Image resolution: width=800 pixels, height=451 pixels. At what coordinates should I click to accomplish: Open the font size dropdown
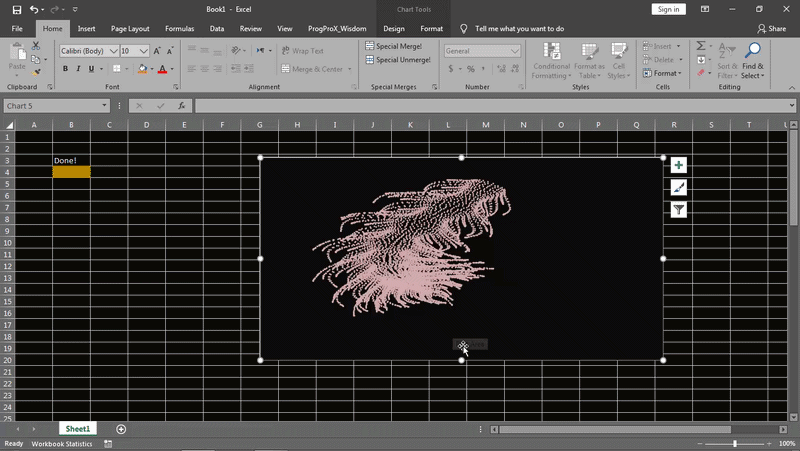click(143, 51)
